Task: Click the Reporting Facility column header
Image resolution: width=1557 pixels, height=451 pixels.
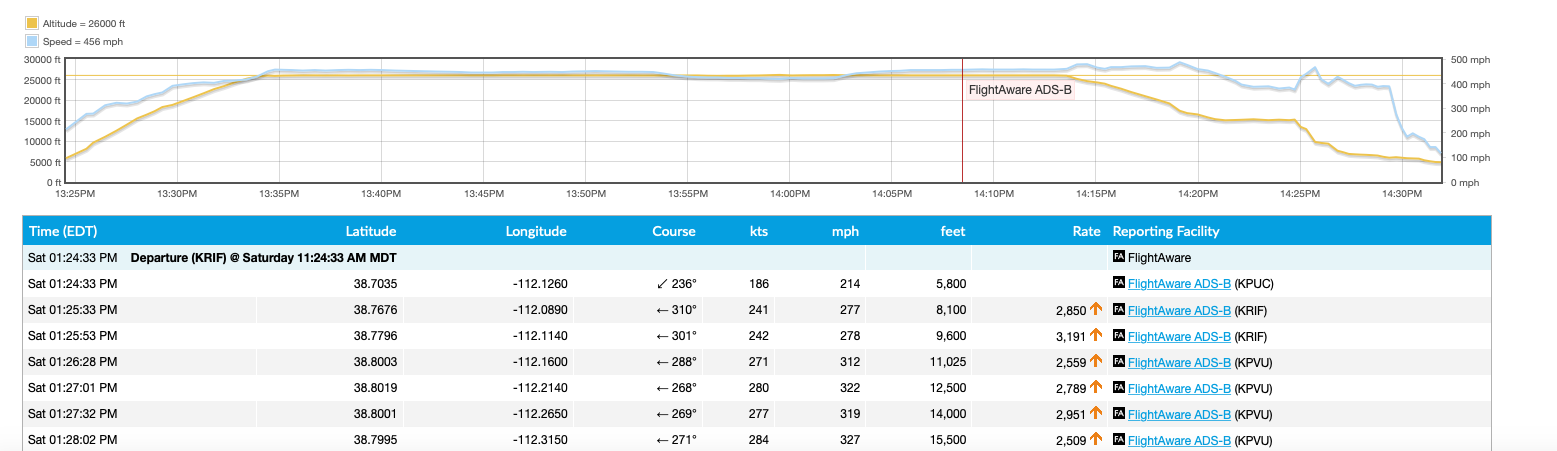Action: click(x=1165, y=231)
